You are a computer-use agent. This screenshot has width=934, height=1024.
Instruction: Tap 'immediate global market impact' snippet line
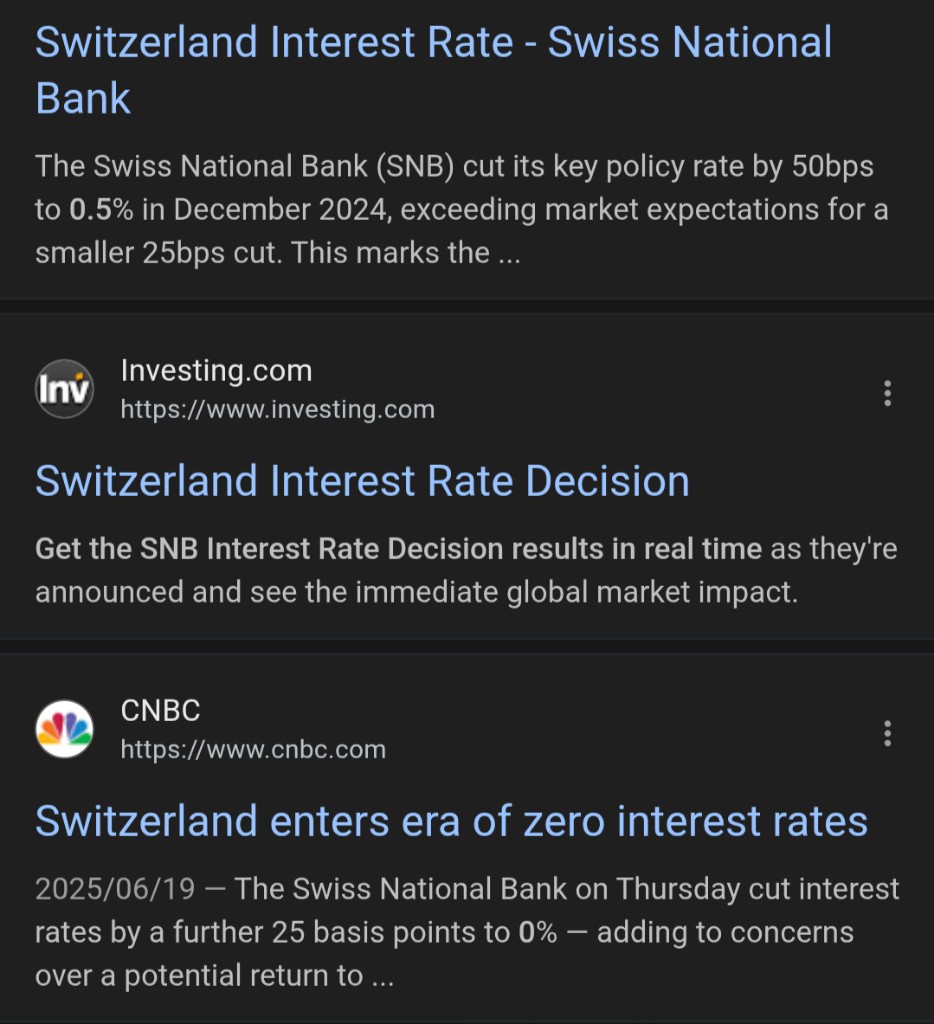coord(577,592)
